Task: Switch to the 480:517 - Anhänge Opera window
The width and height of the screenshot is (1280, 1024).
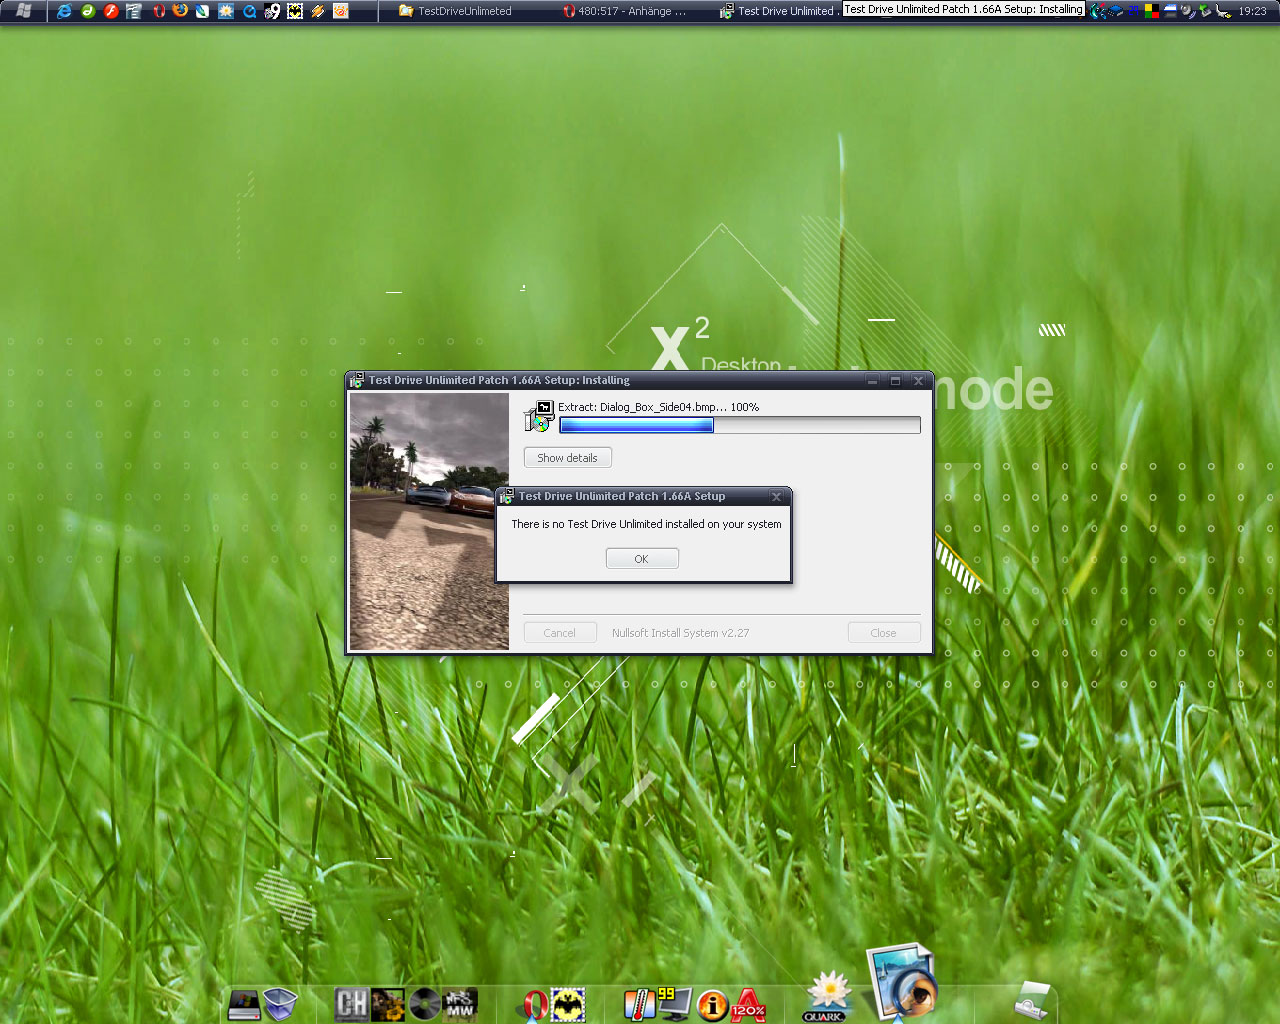Action: point(625,11)
